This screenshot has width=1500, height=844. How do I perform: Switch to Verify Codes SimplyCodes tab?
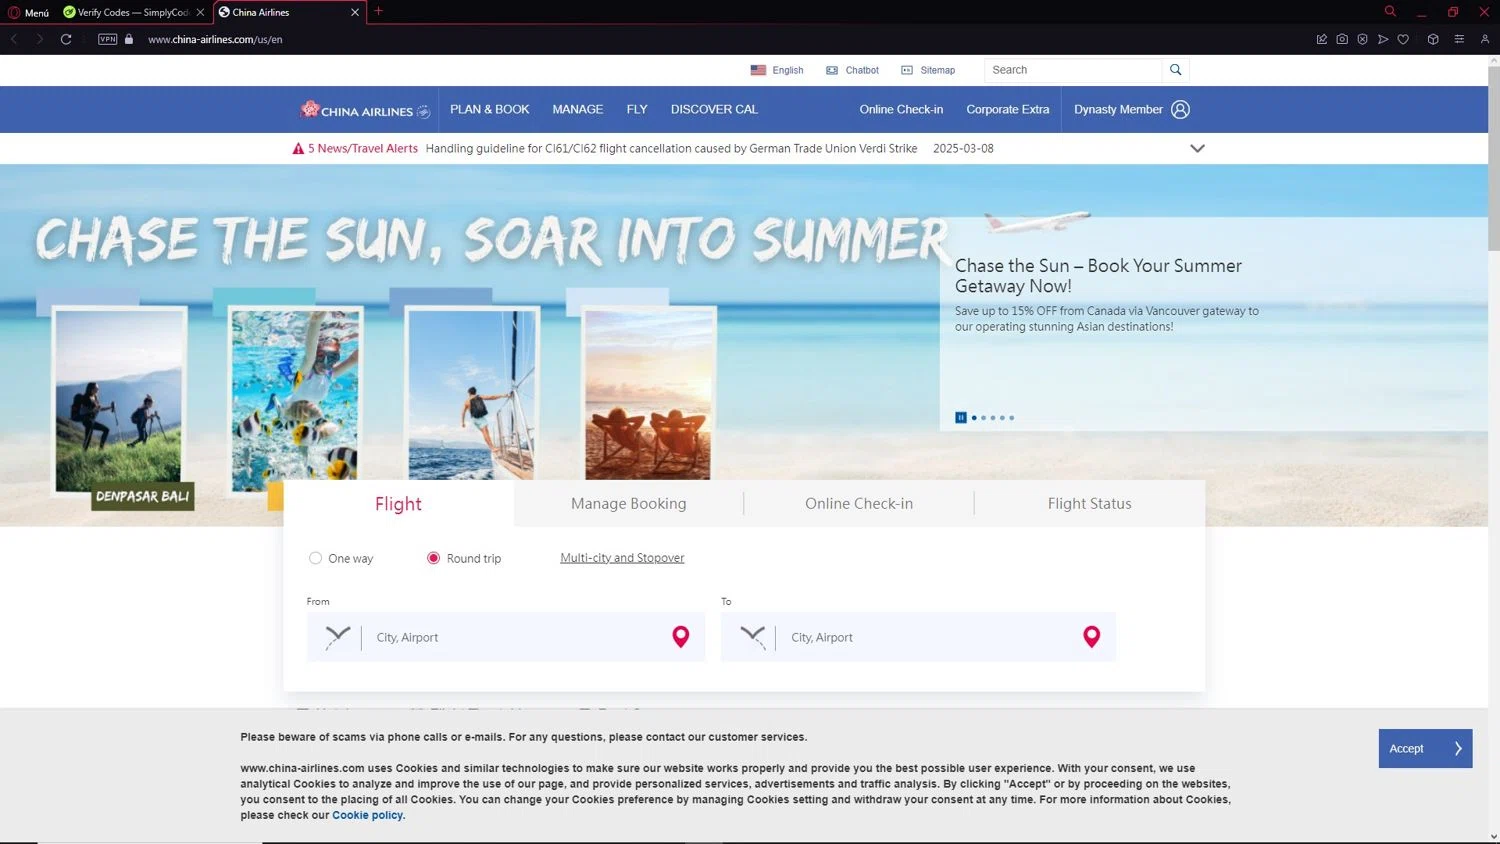[134, 12]
